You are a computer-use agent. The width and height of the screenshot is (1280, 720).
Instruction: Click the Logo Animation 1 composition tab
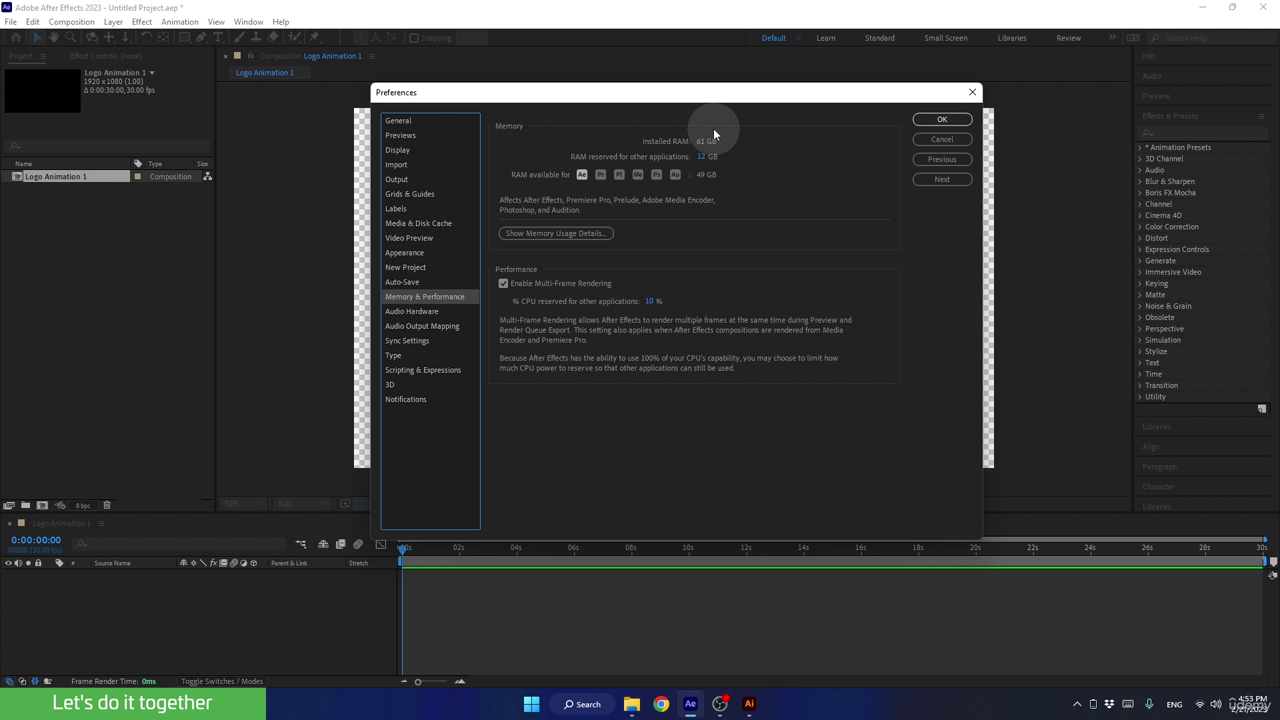coord(265,73)
